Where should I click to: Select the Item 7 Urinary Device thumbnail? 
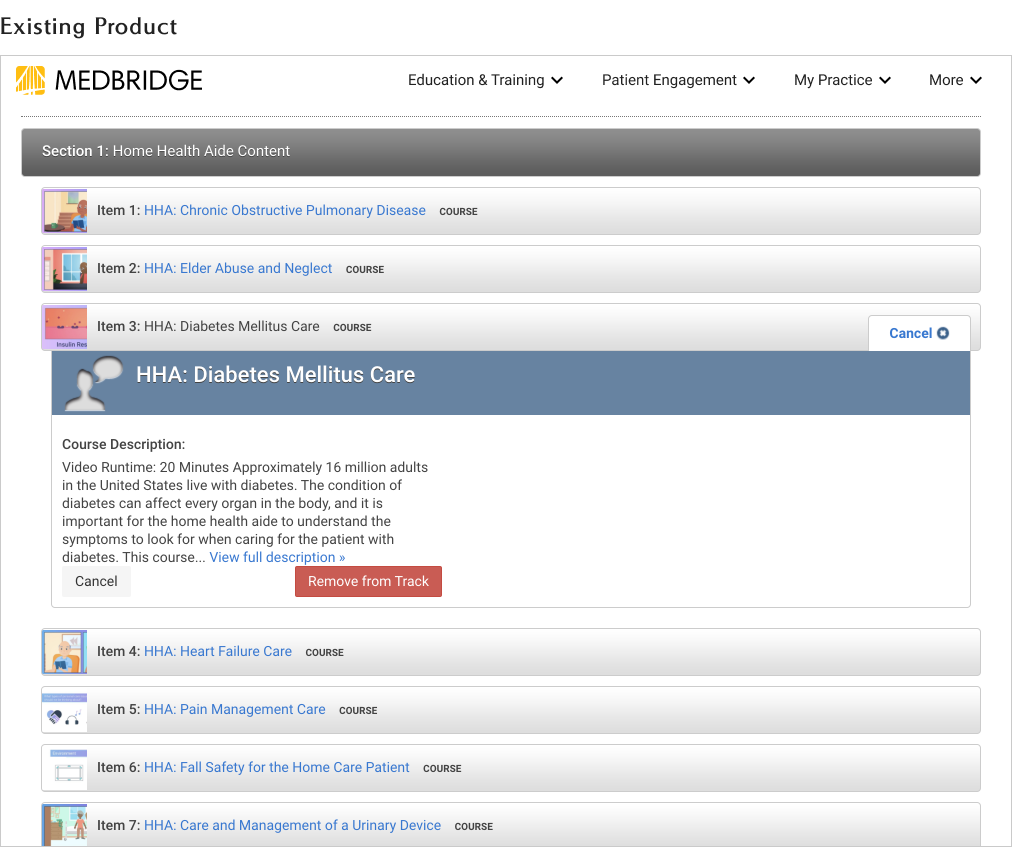coord(65,825)
